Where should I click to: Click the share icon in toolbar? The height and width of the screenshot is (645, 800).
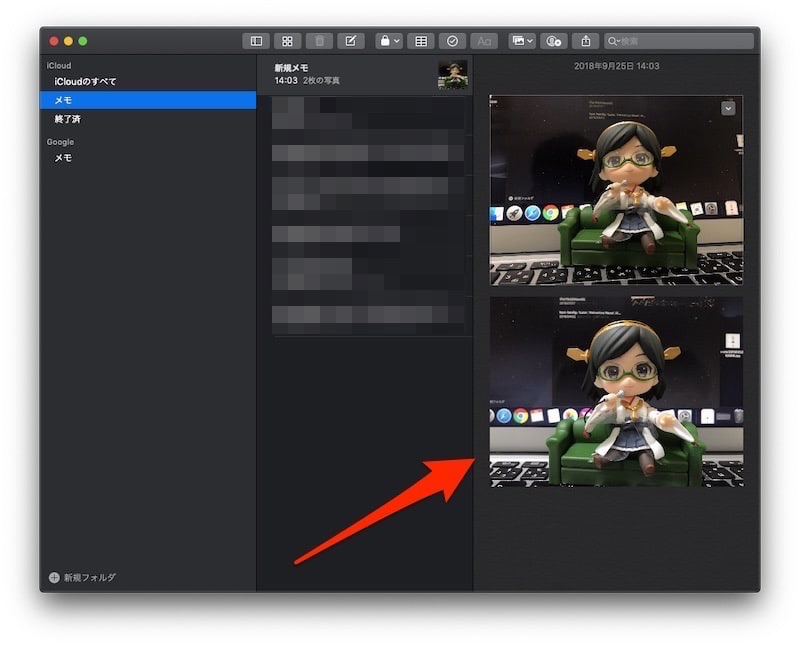[586, 41]
